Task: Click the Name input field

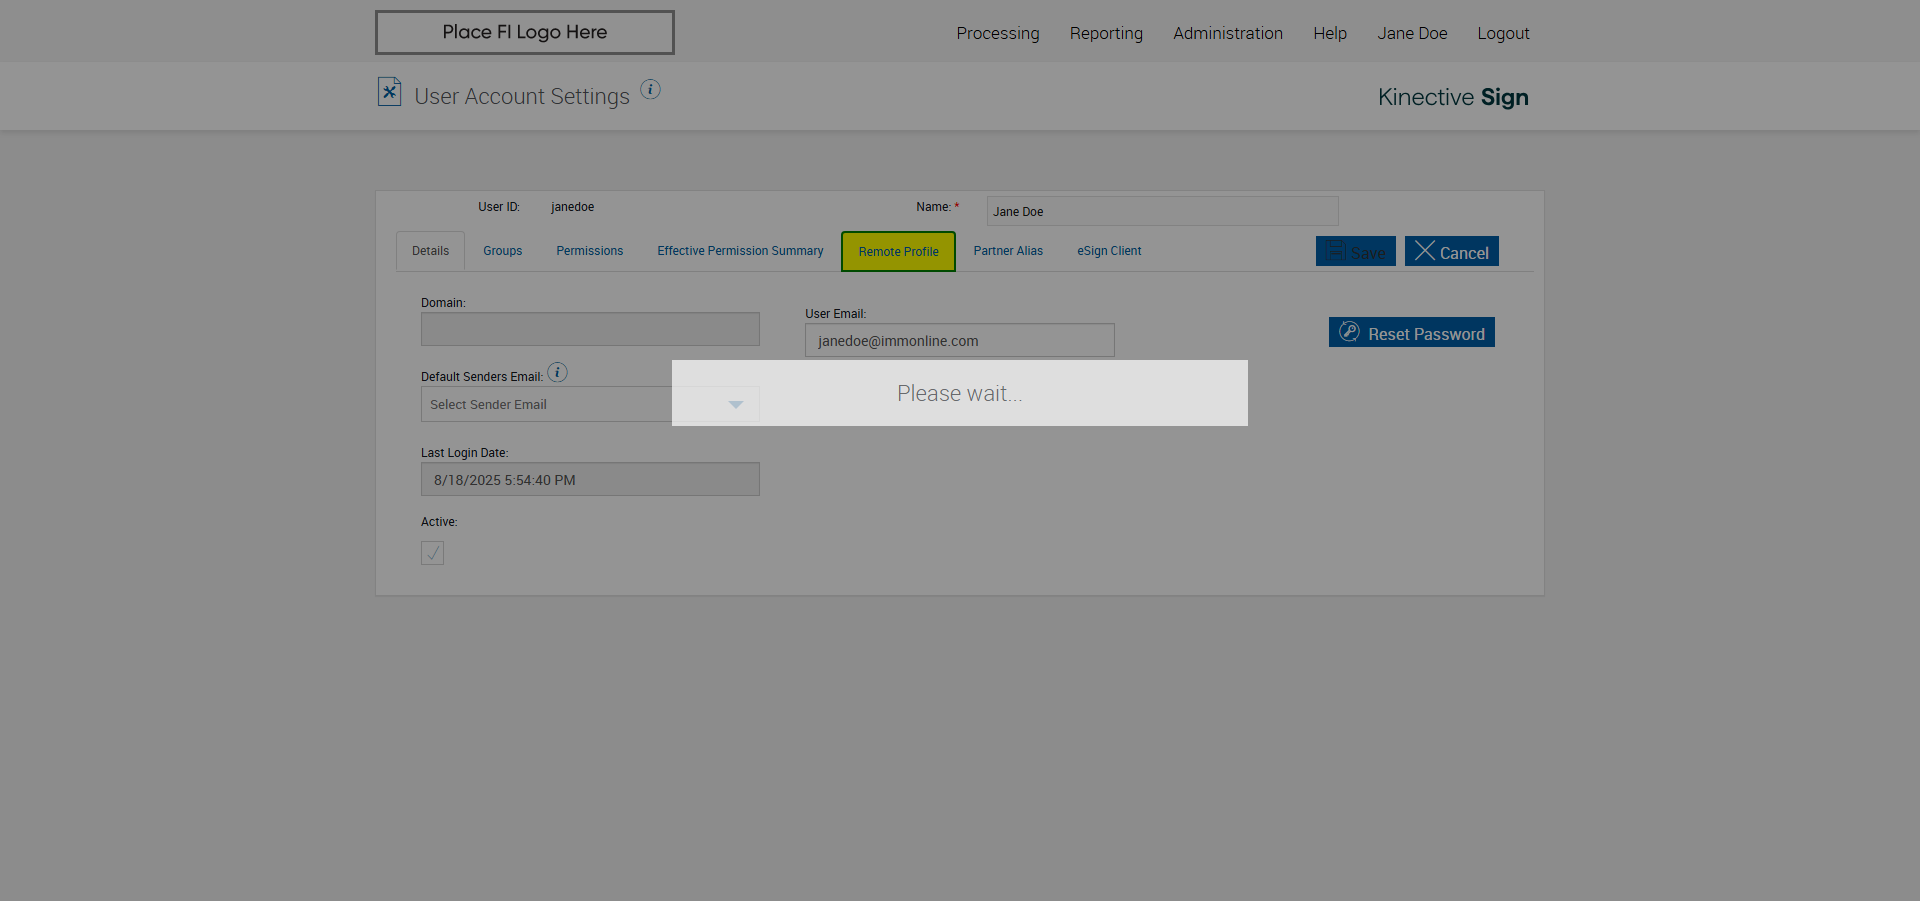Action: (1162, 211)
